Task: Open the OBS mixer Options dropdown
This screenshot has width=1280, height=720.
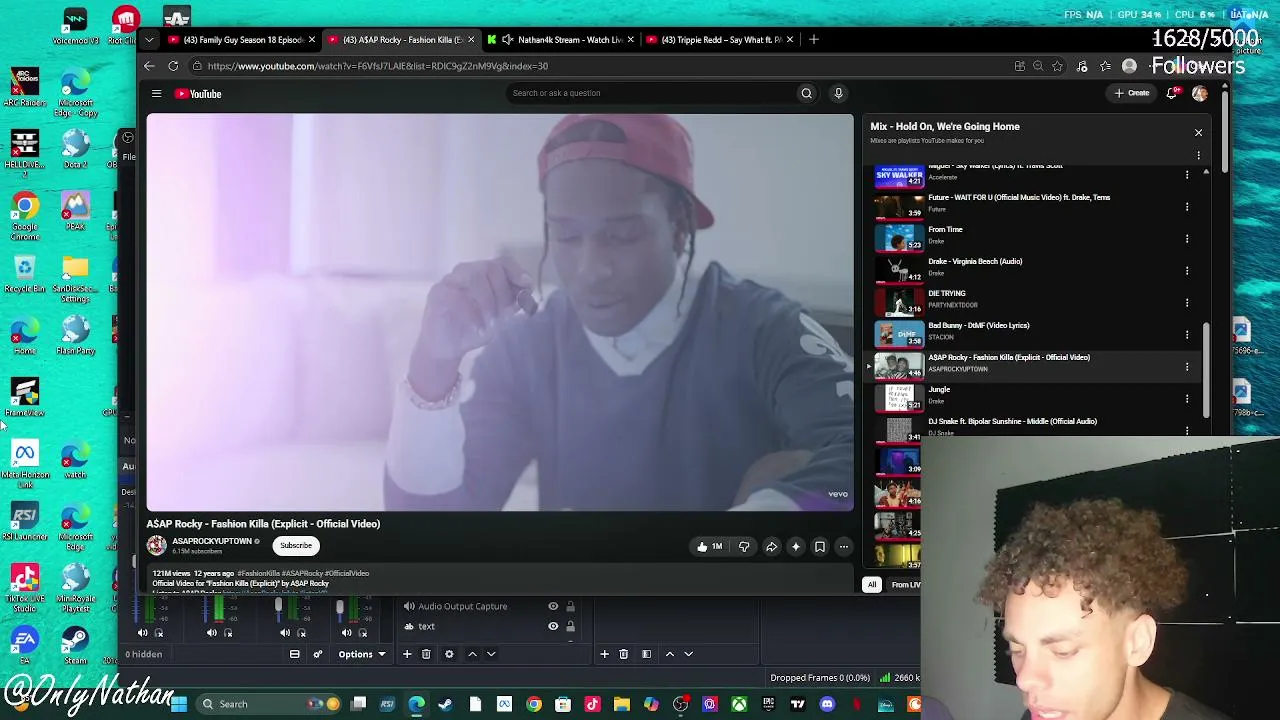Action: 361,654
